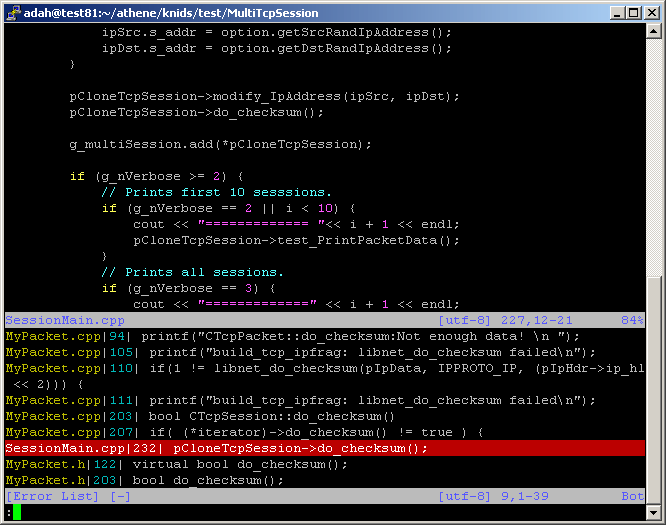Click the g_multiSession.add code line

(220, 144)
